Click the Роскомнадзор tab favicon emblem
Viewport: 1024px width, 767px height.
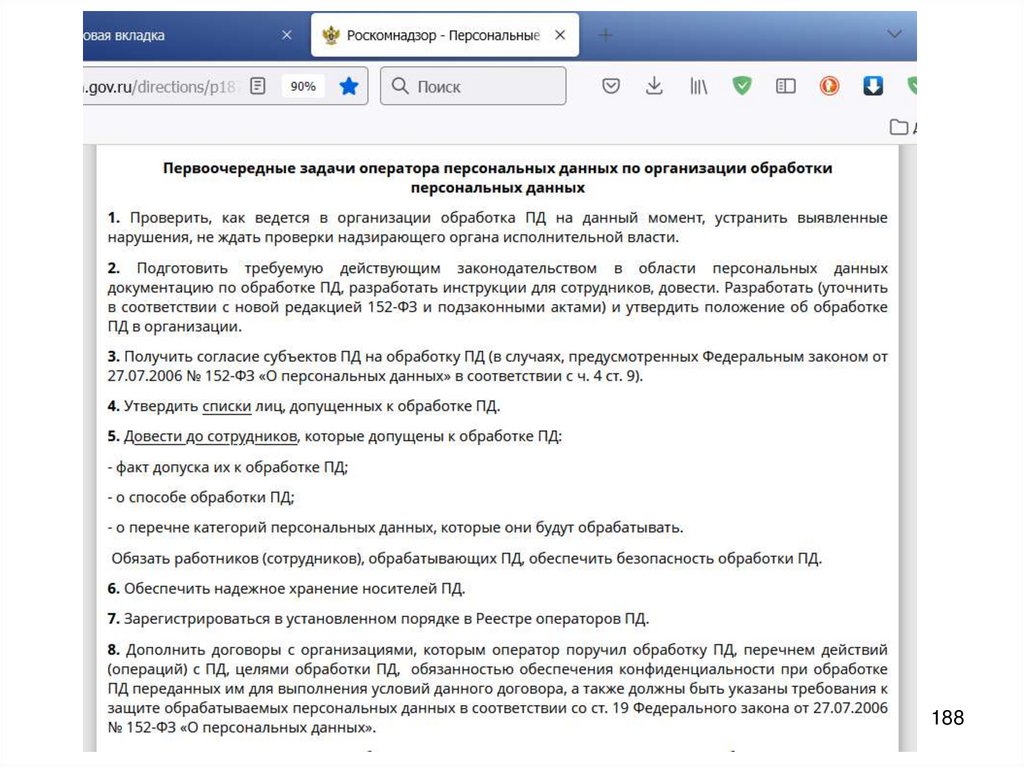point(331,35)
